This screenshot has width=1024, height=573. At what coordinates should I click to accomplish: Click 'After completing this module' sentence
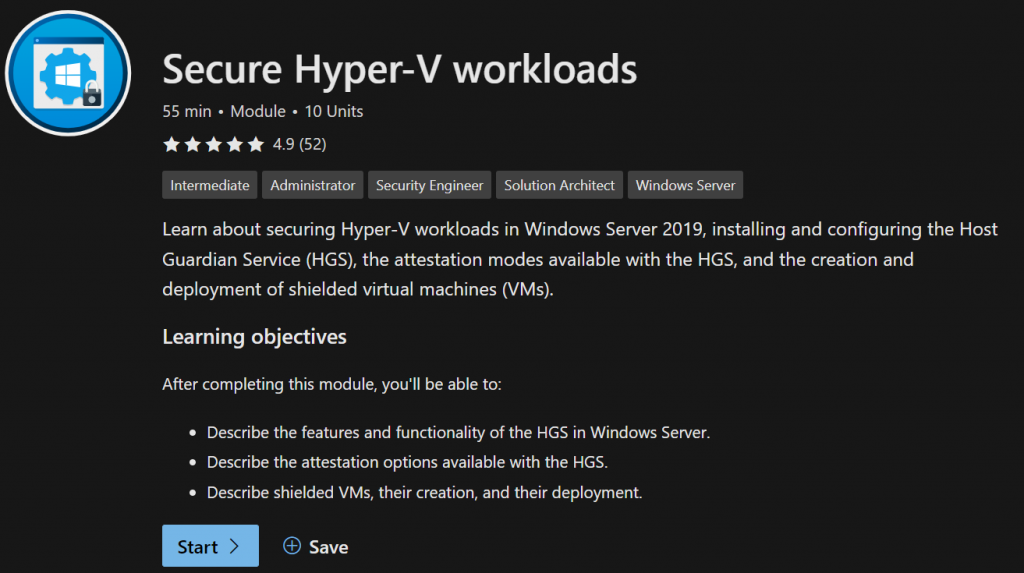click(332, 384)
